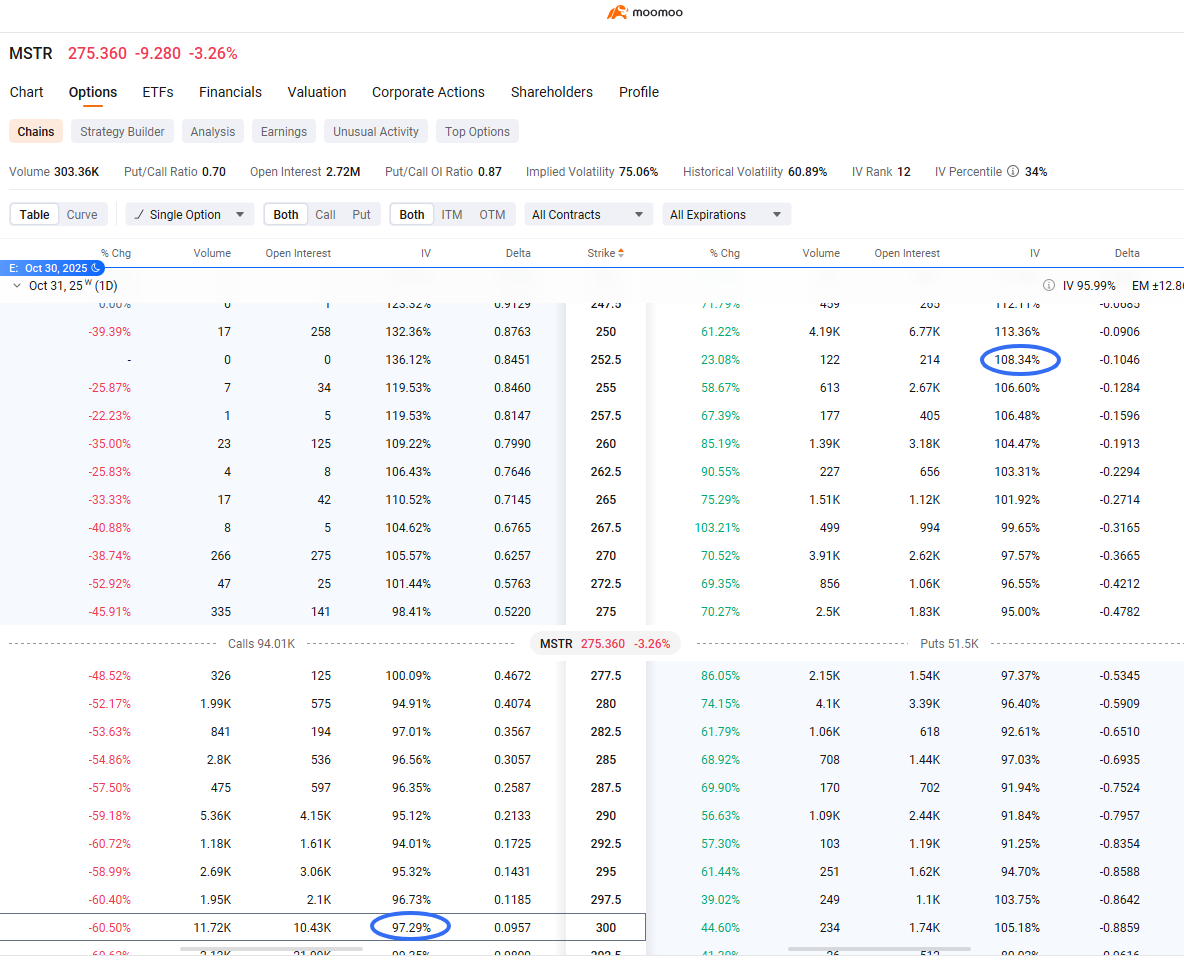This screenshot has width=1184, height=961.
Task: Open the Analysis section
Action: point(213,131)
